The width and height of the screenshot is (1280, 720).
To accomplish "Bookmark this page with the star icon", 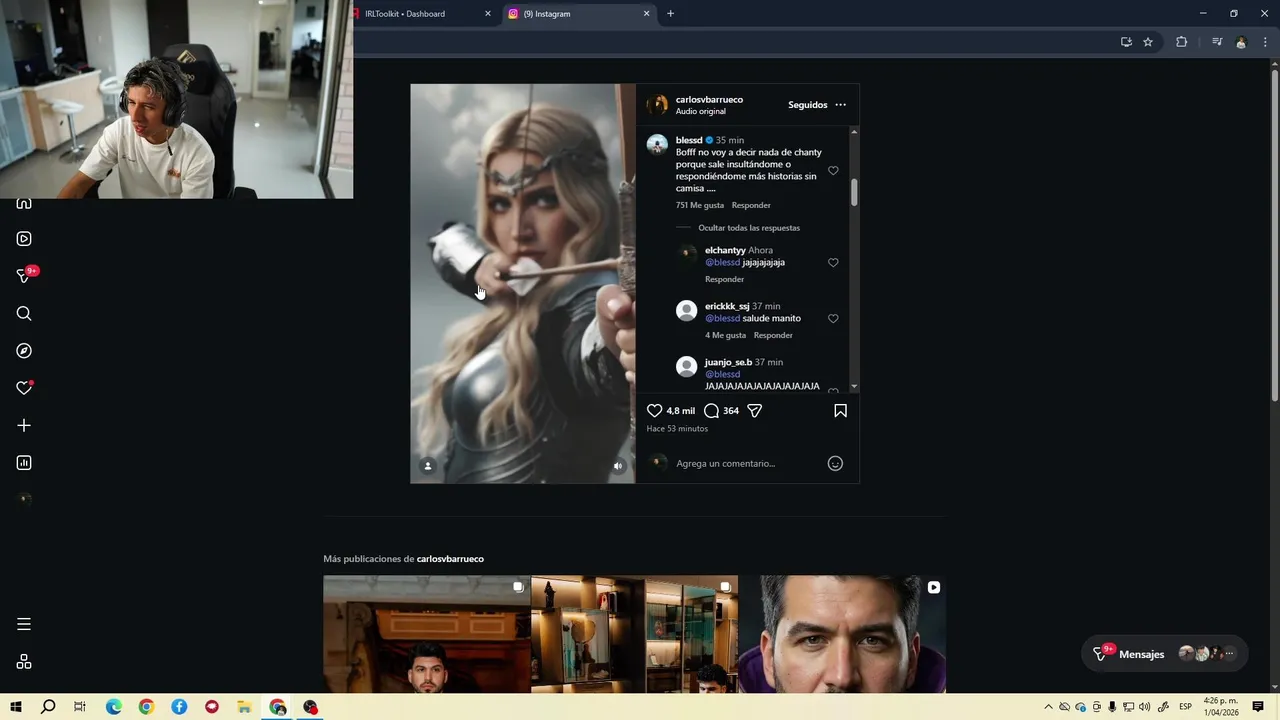I will tap(1148, 42).
